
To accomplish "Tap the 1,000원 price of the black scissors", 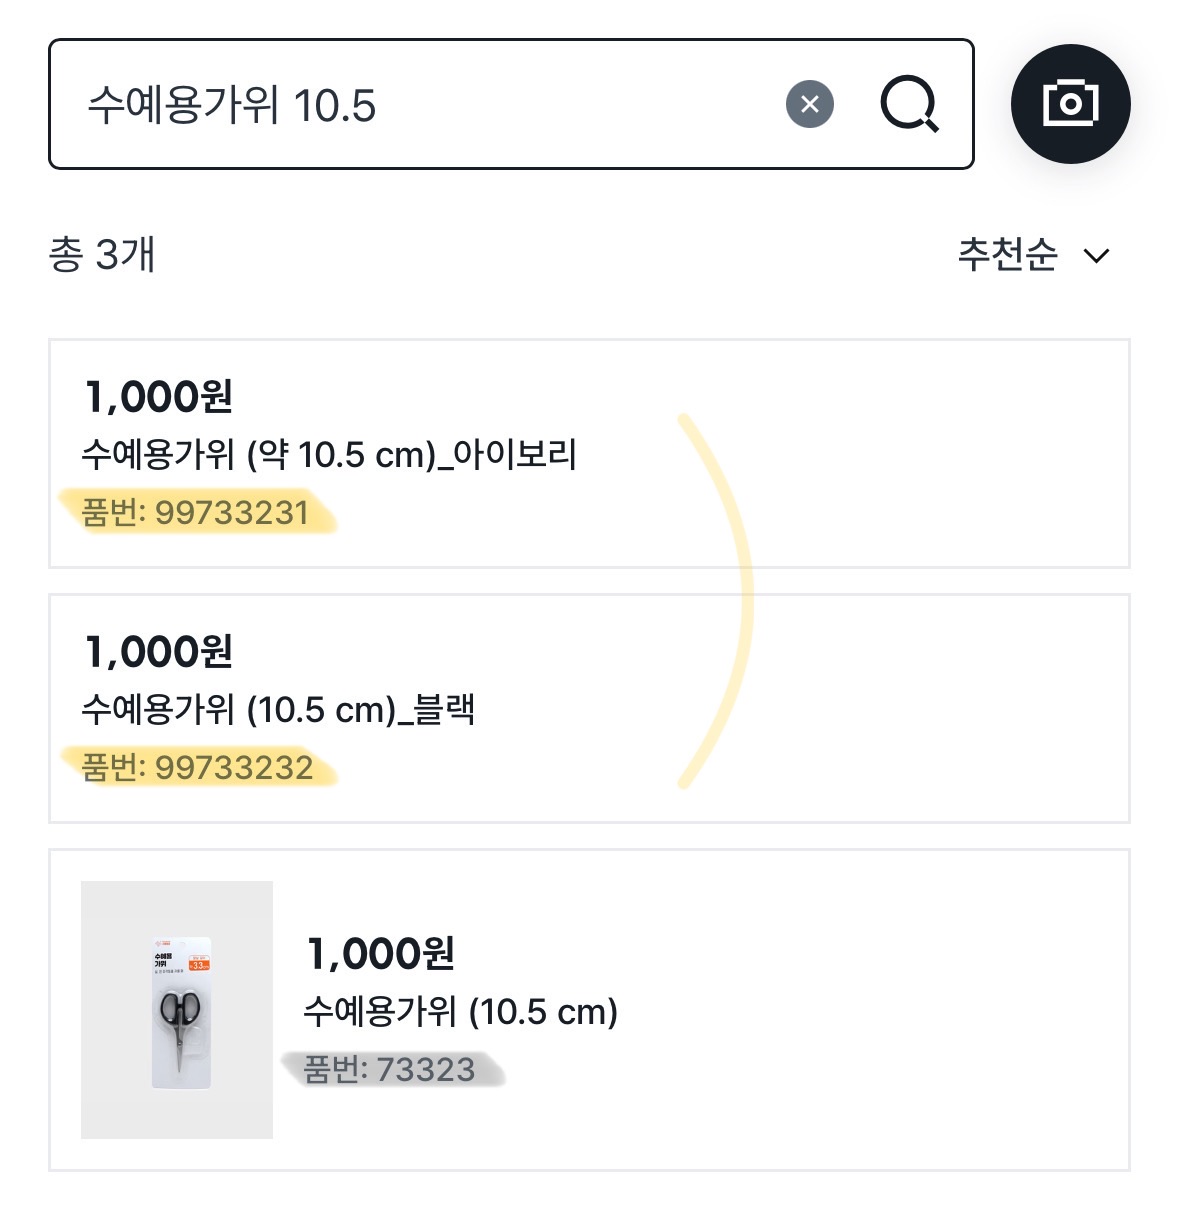I will click(159, 652).
